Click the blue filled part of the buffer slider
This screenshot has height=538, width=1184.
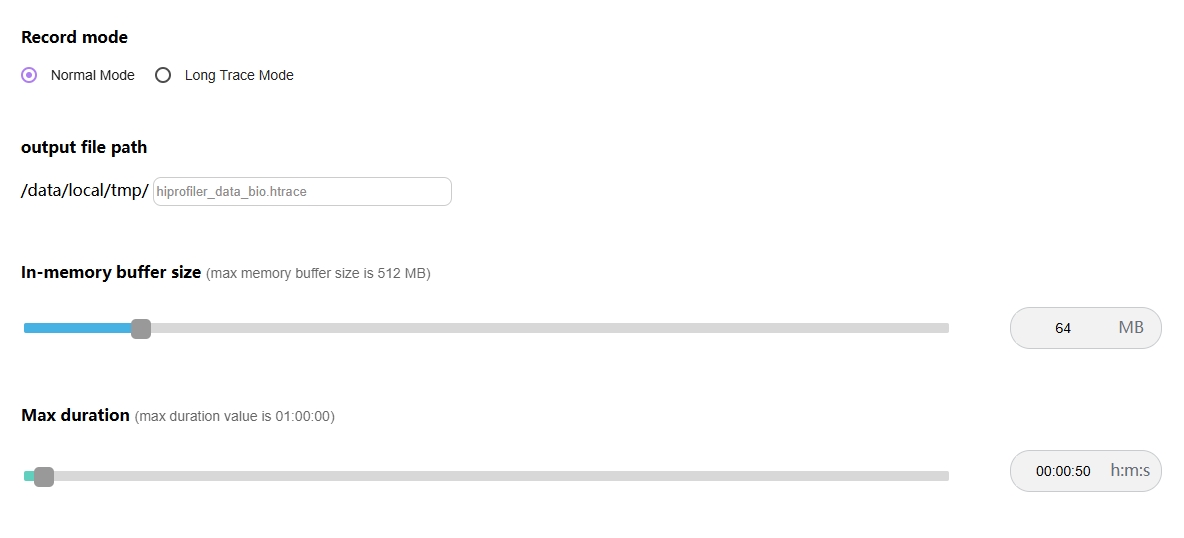pos(78,328)
